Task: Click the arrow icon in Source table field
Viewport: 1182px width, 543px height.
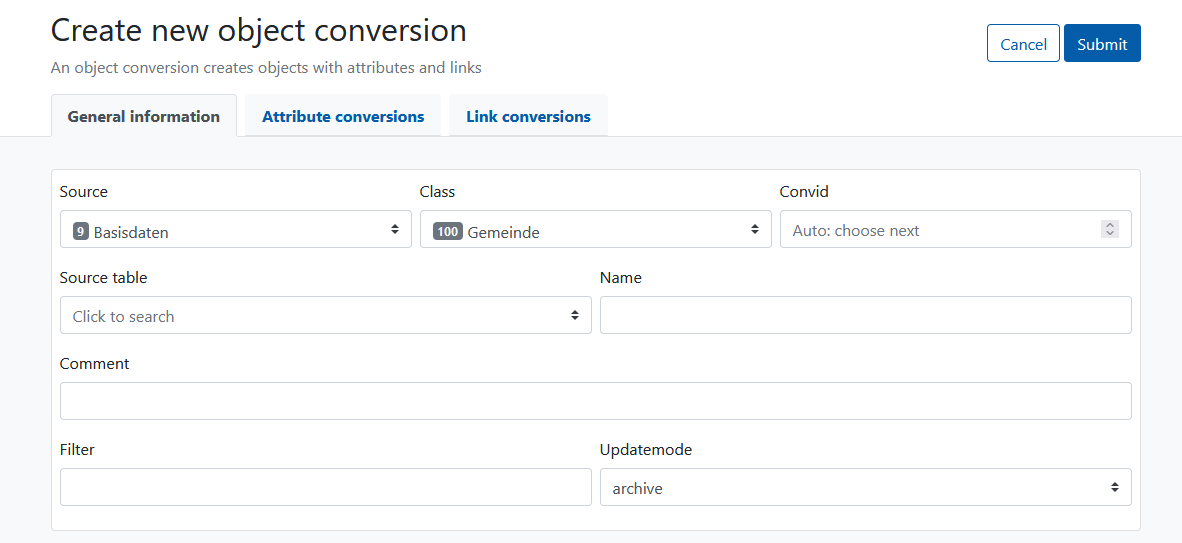Action: pyautogui.click(x=575, y=315)
